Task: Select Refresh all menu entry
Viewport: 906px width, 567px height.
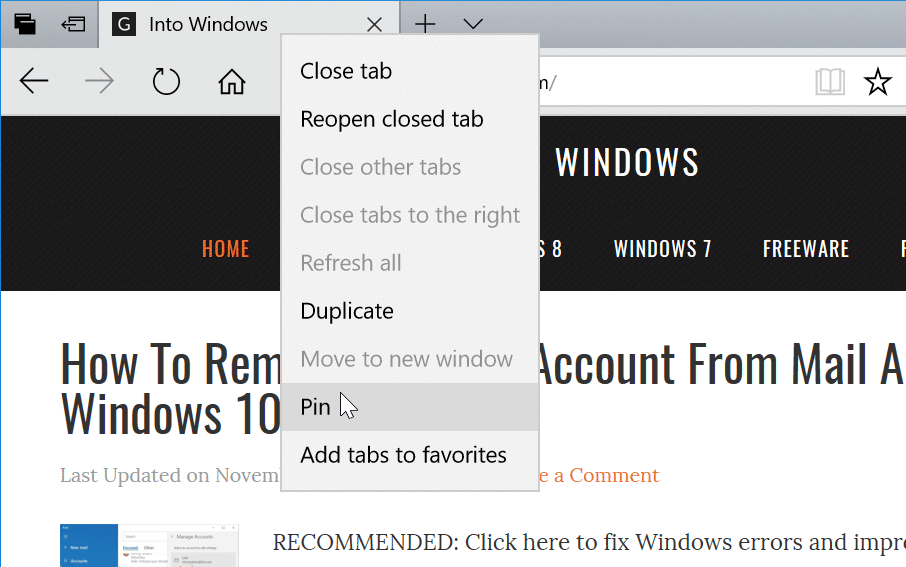Action: coord(410,263)
